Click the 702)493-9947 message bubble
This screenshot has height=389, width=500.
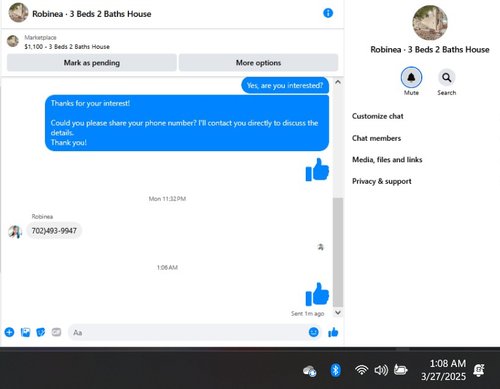54,231
